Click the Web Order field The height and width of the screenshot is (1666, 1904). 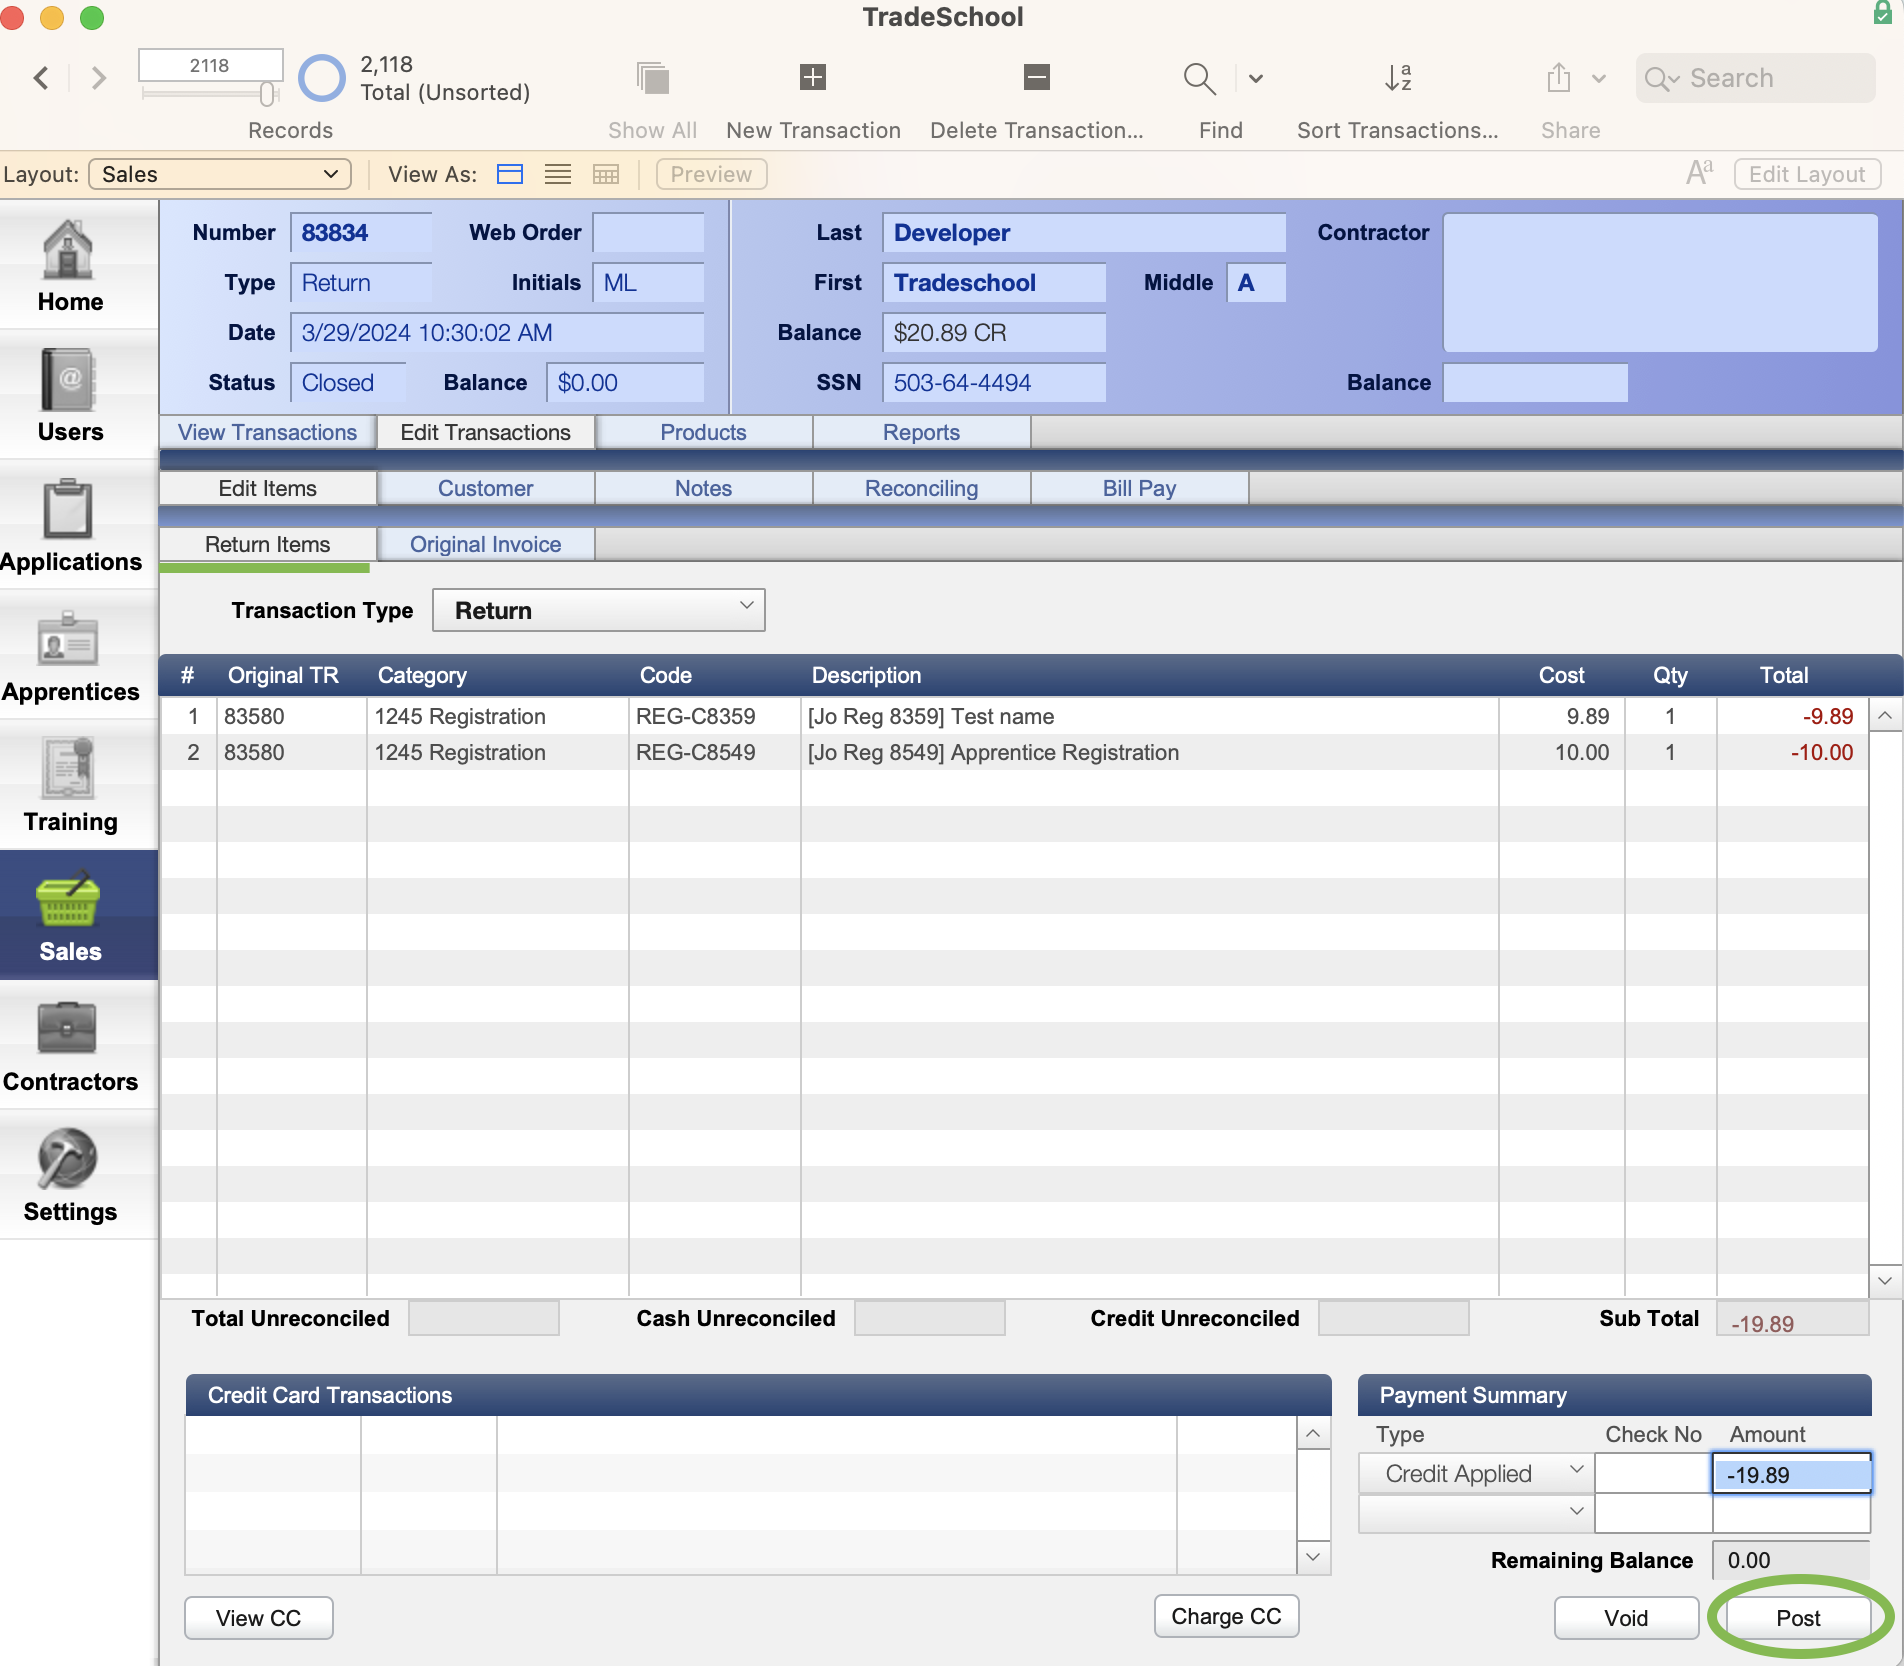tap(648, 233)
